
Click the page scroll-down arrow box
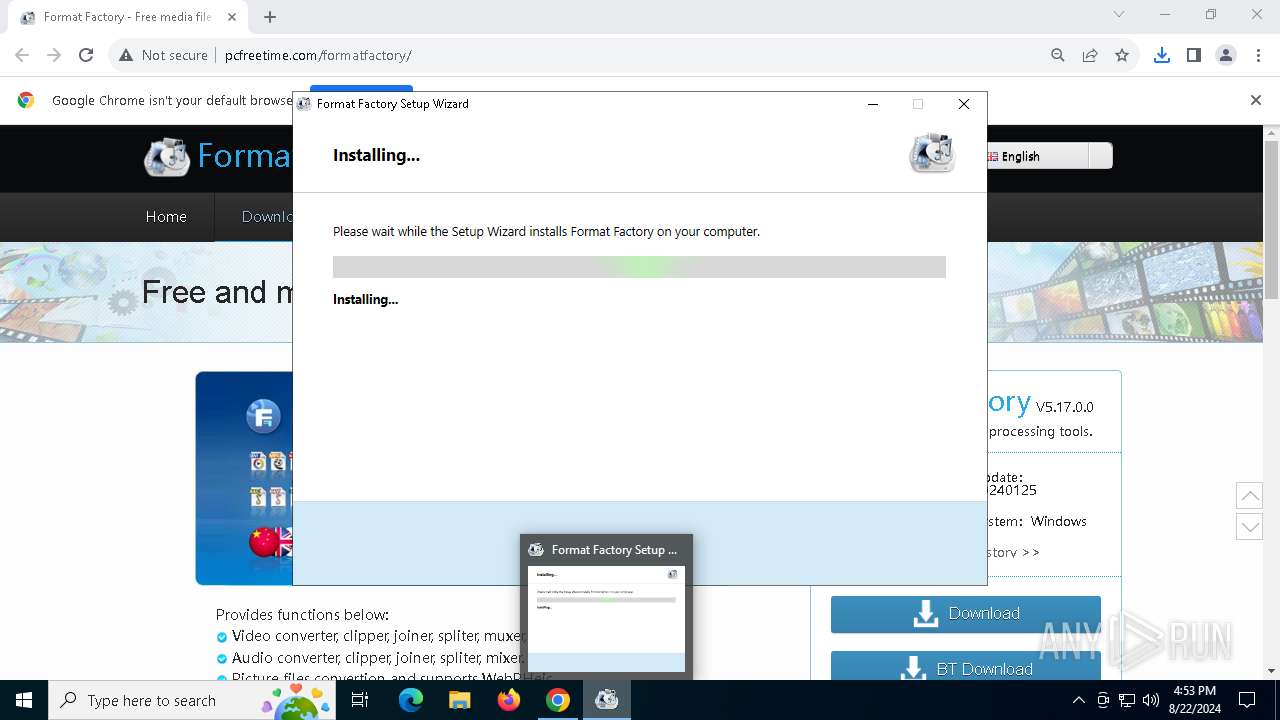coord(1249,526)
